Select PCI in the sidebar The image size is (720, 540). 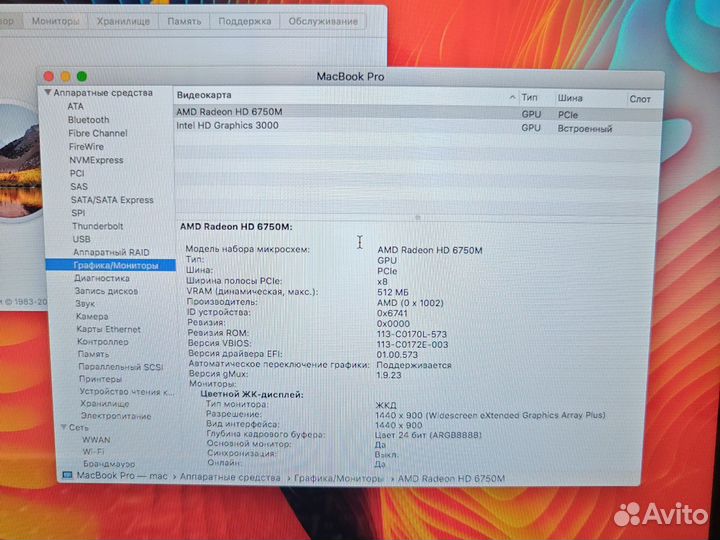point(77,173)
